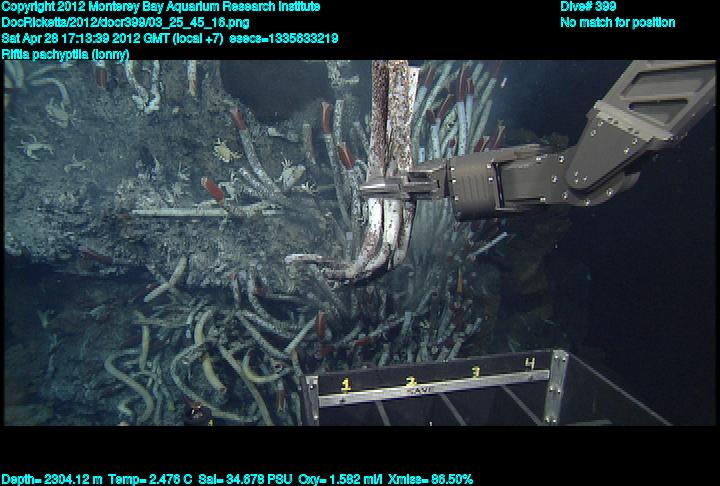Image resolution: width=720 pixels, height=486 pixels.
Task: Click the yellow number 3 on the sample rack
Action: point(476,372)
